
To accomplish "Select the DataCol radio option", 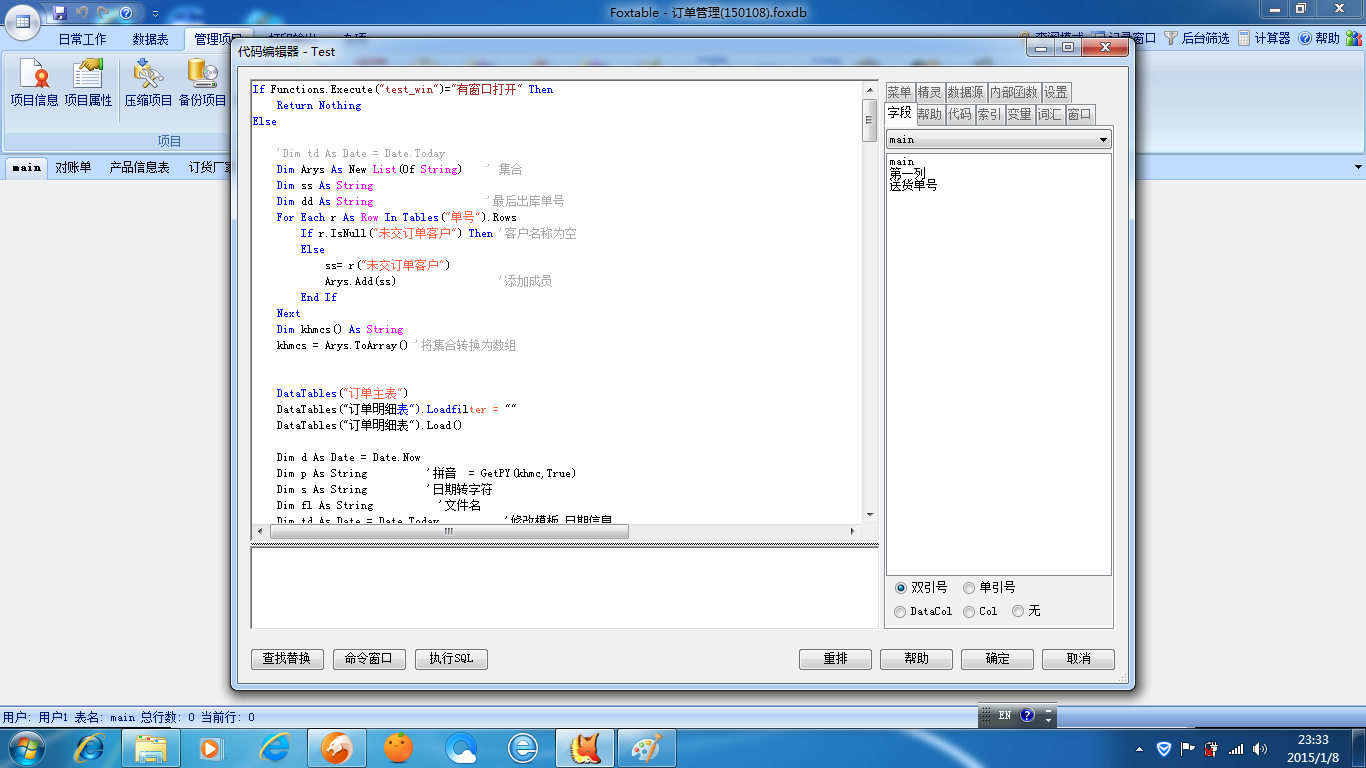I will 901,611.
